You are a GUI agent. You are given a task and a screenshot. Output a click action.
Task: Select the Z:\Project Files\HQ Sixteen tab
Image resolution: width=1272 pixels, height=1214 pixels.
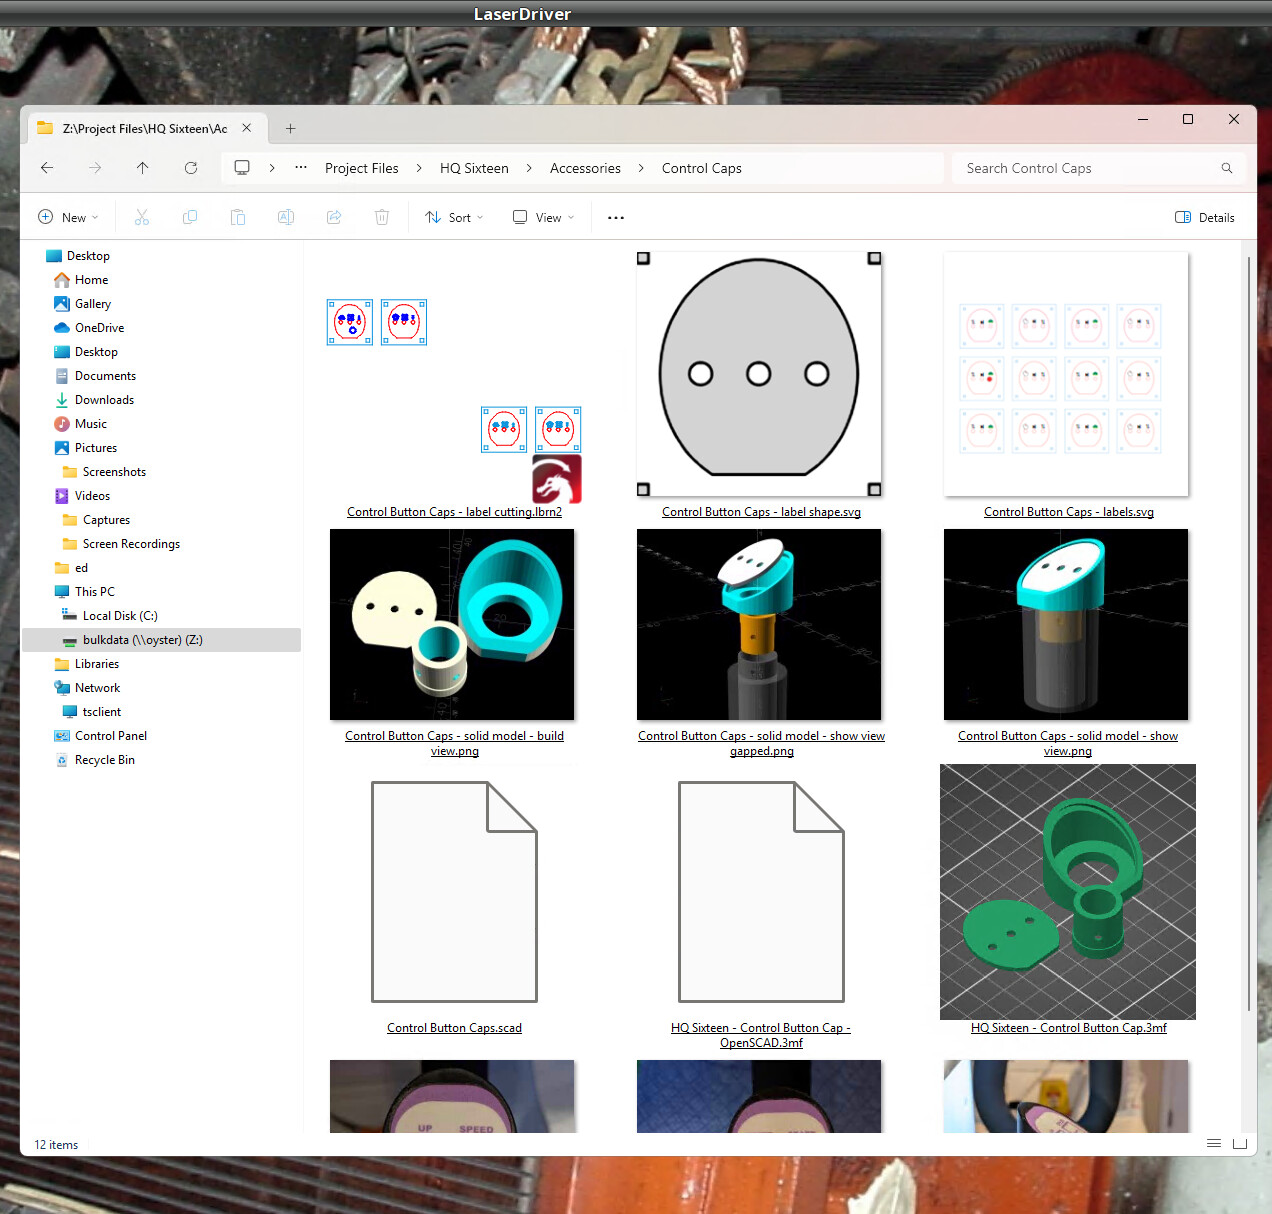click(145, 128)
